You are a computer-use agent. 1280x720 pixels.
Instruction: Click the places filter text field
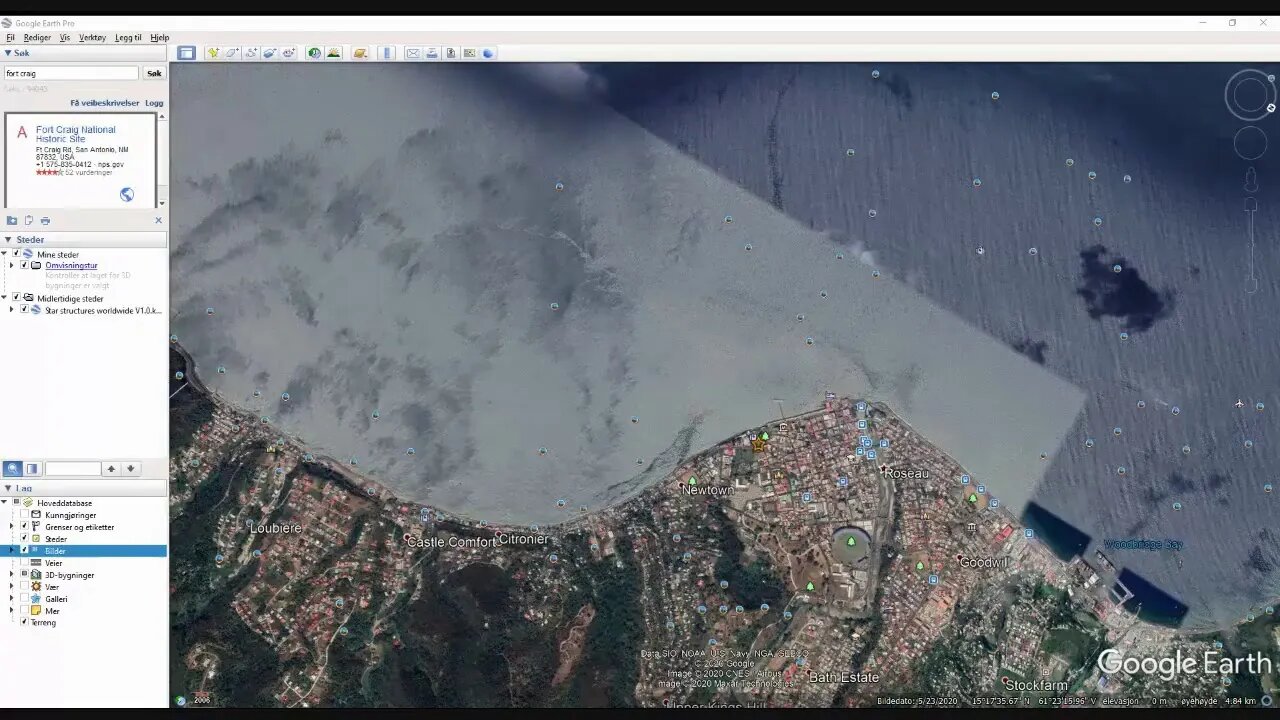click(72, 468)
